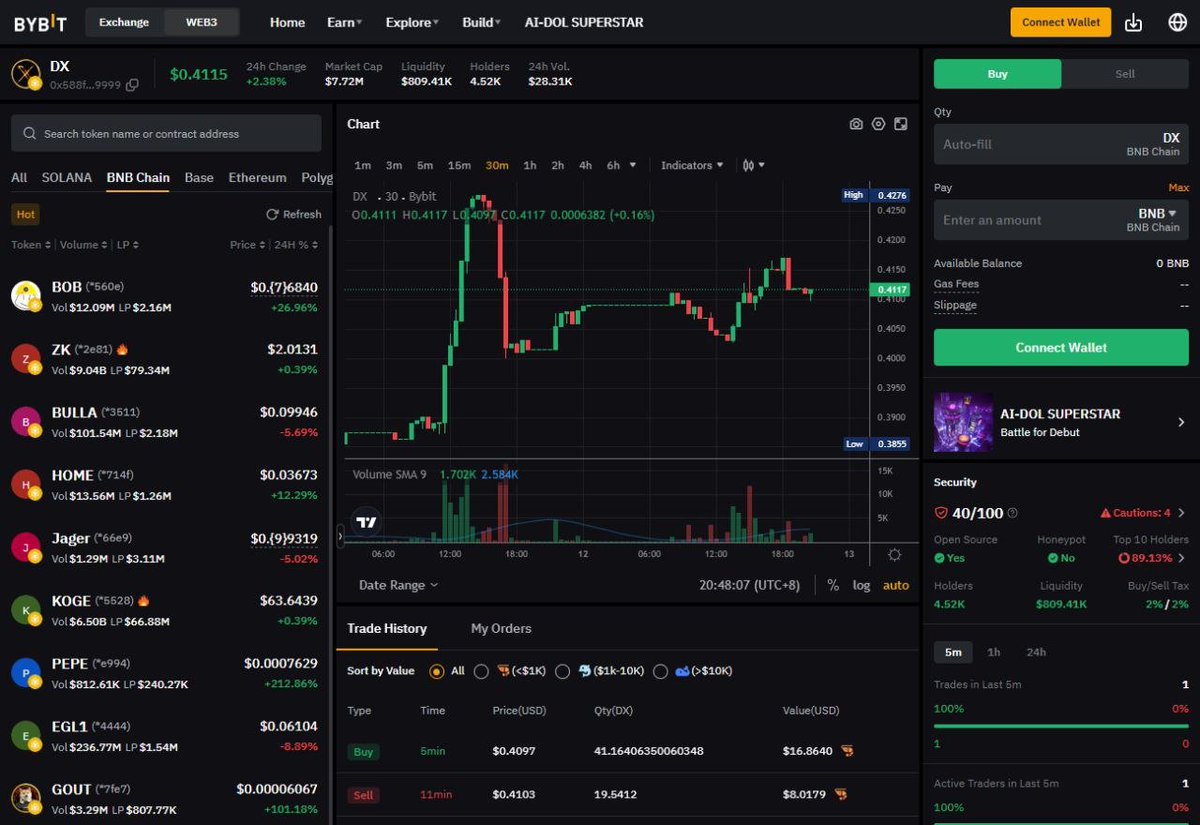
Task: Expand the Cautions: 4 details
Action: click(x=1142, y=513)
